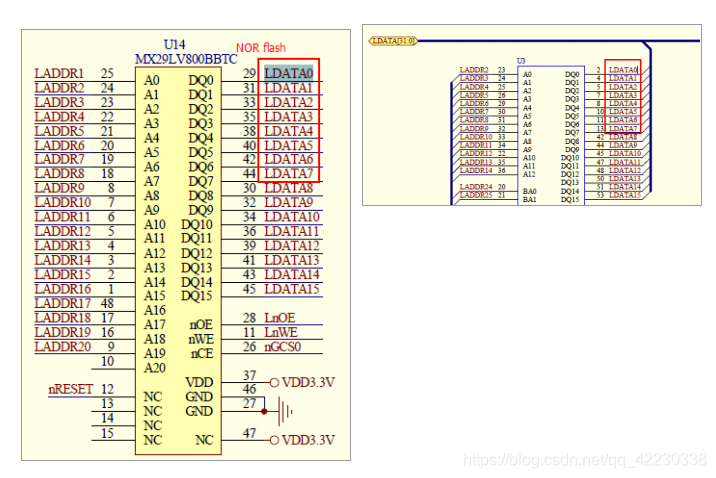Select pin name BA1 inside U3

530,200
